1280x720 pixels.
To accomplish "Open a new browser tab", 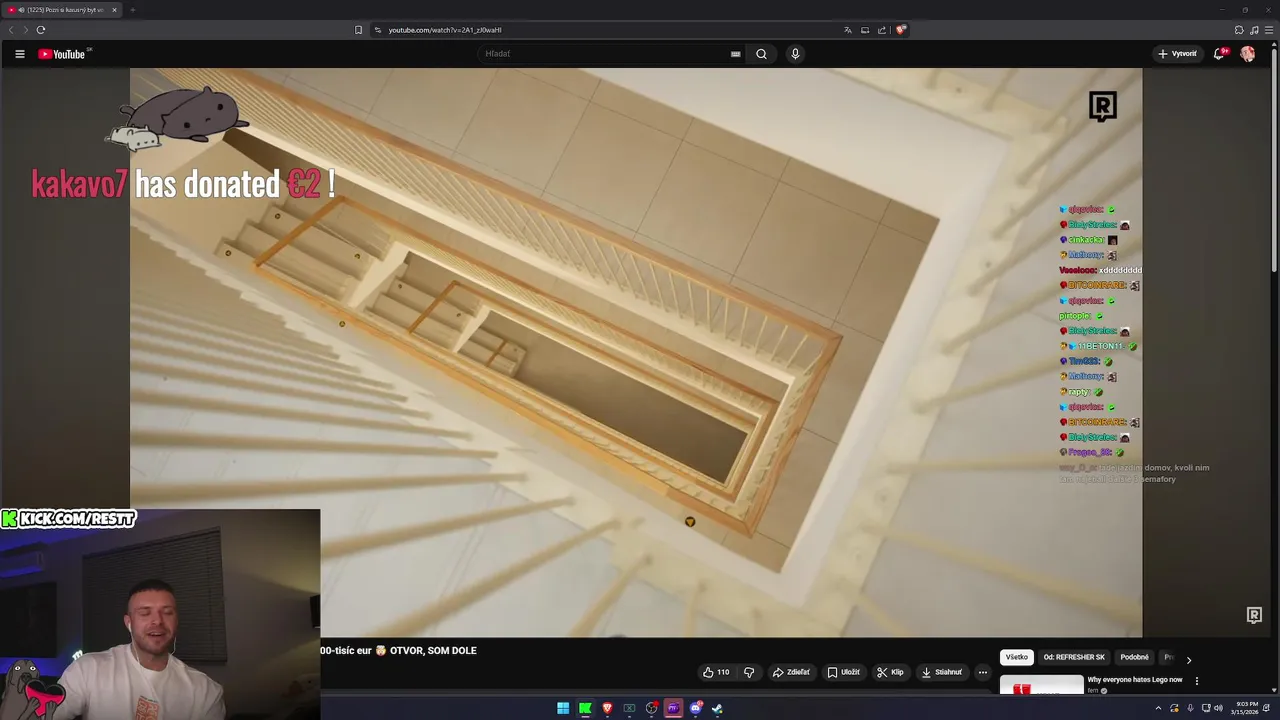I will (132, 10).
